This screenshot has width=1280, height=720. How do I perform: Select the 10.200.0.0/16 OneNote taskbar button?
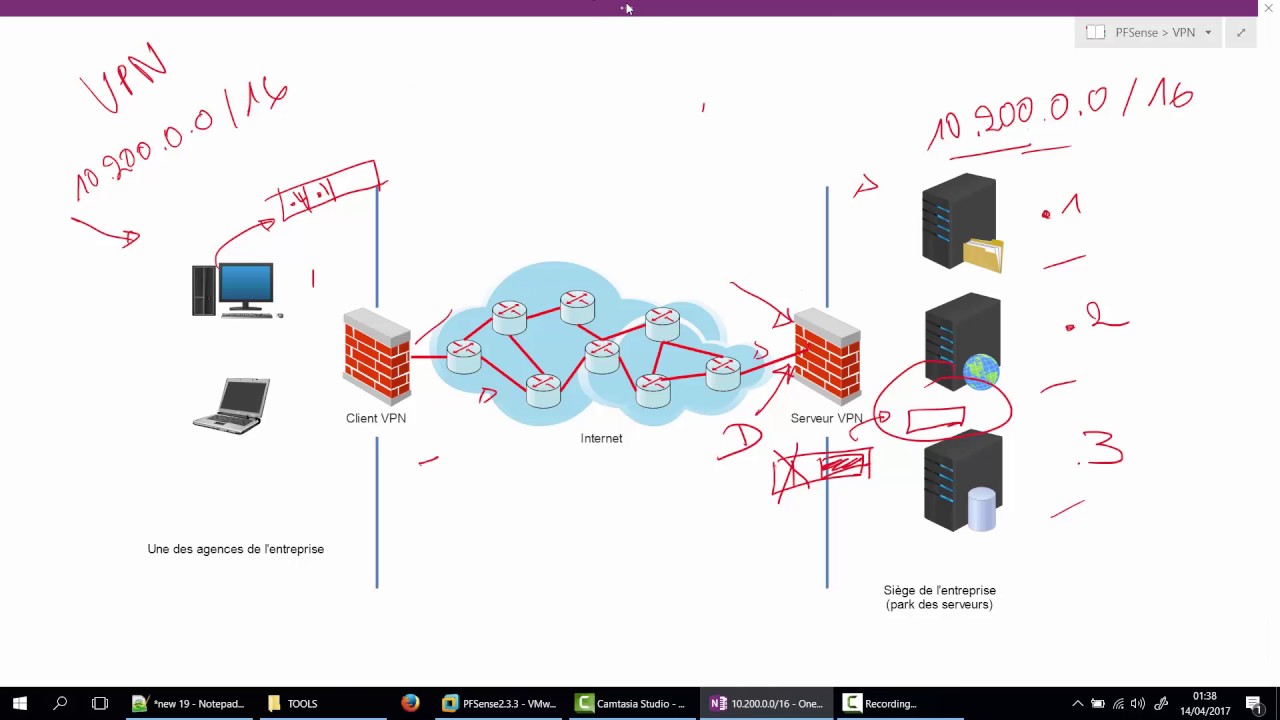click(767, 704)
